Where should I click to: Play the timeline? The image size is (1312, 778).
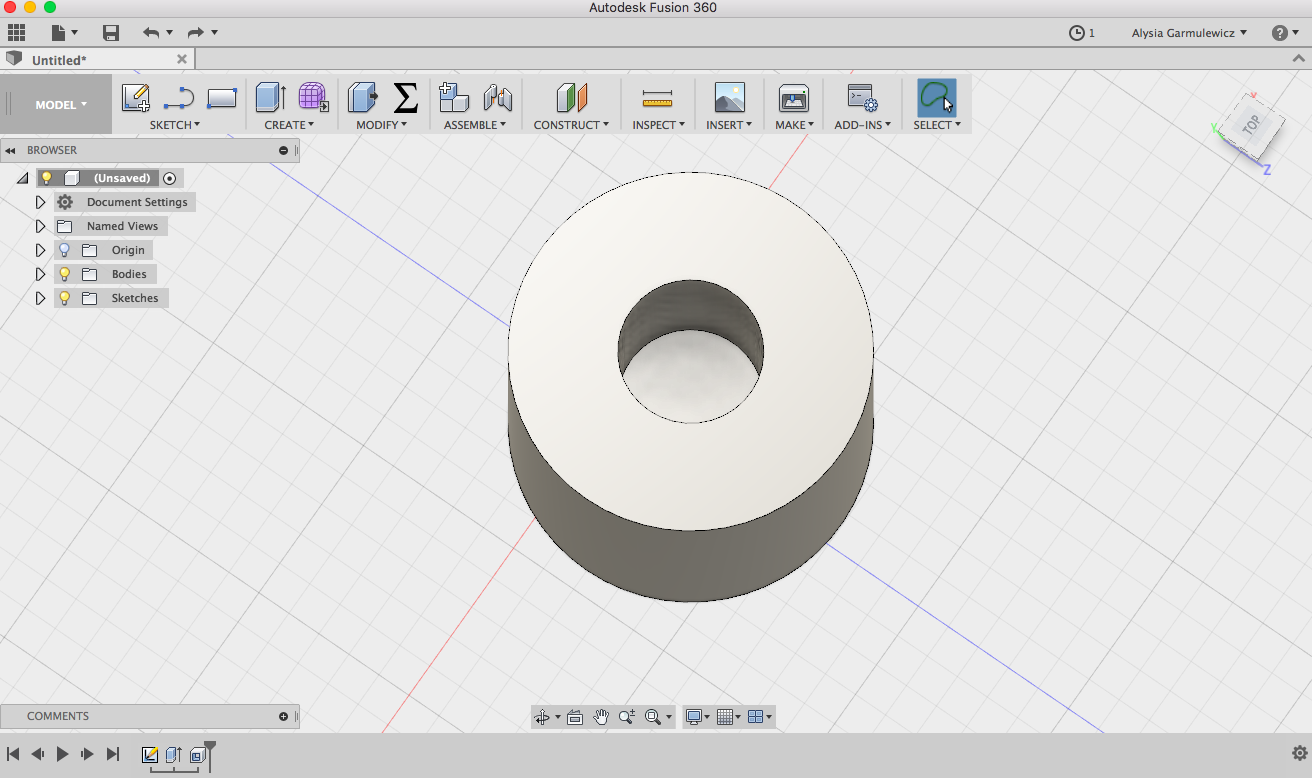[63, 754]
